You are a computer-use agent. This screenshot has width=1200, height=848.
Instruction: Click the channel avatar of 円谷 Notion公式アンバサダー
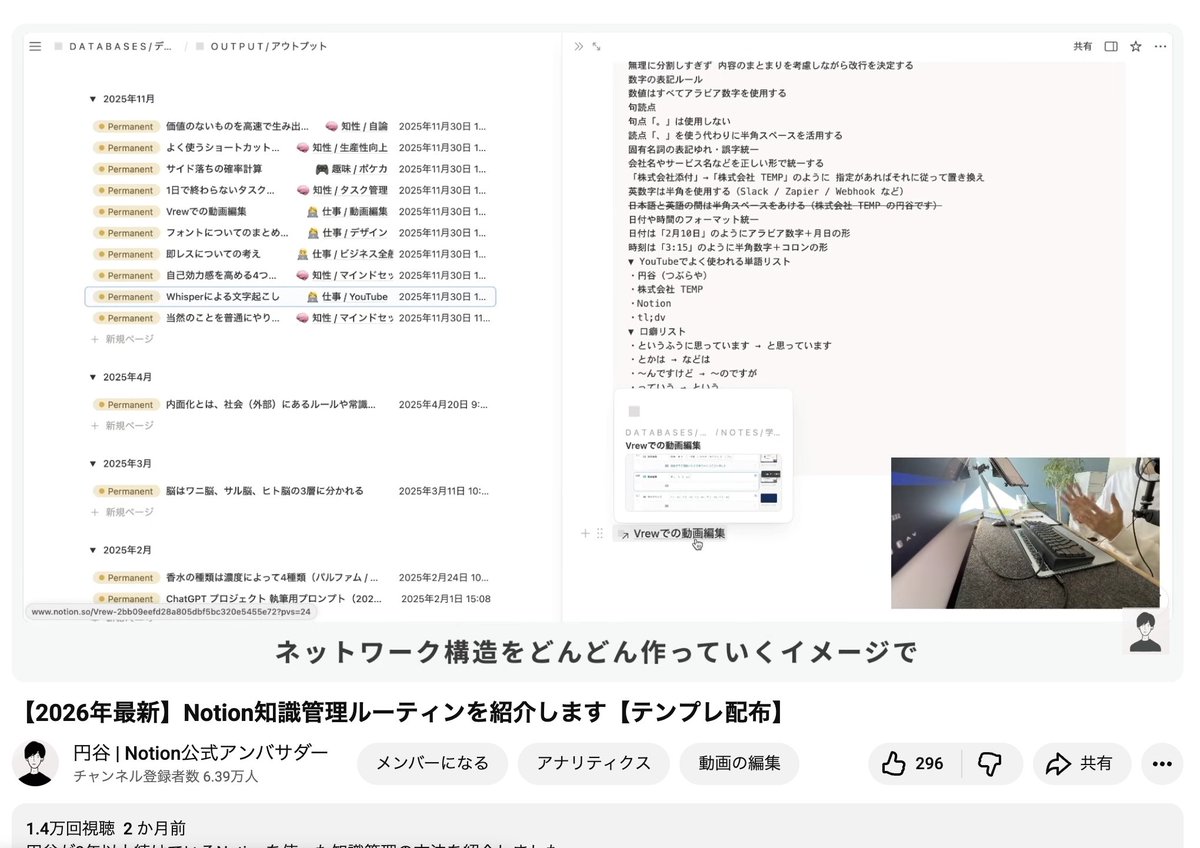click(35, 763)
